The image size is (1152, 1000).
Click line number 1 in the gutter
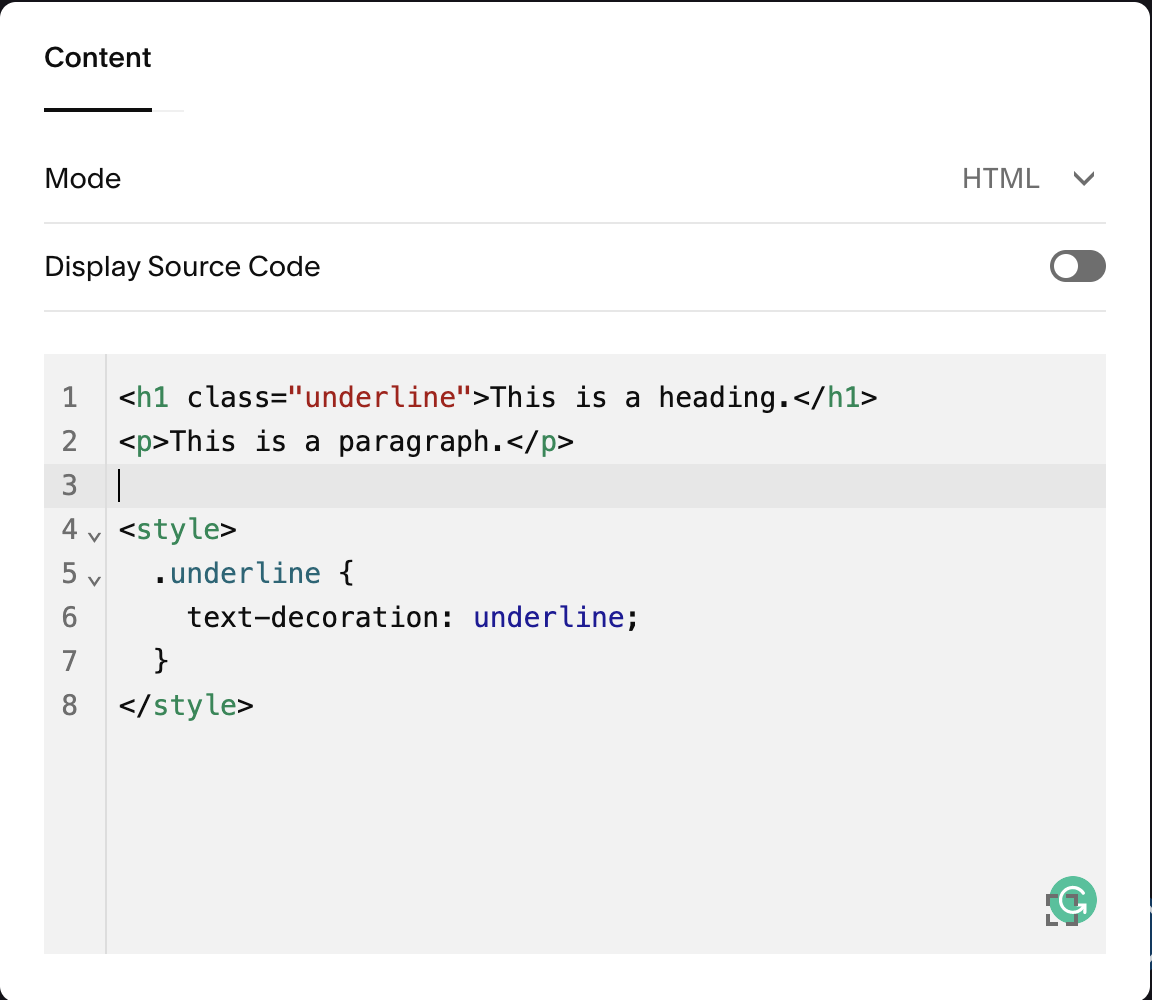(x=70, y=398)
